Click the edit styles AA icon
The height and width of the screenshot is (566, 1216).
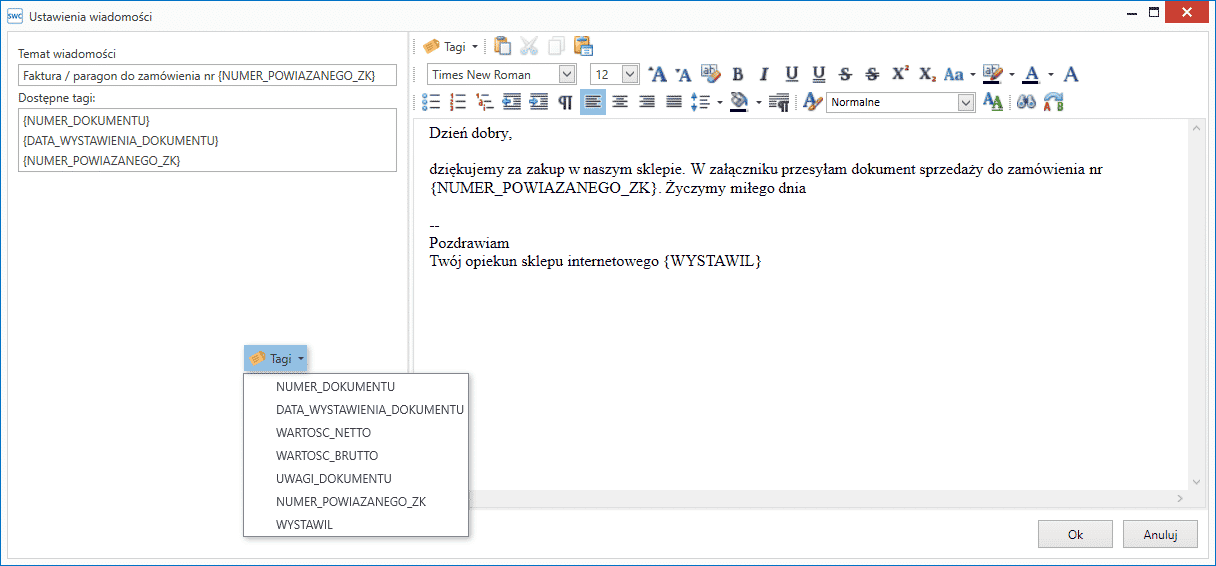pyautogui.click(x=993, y=102)
